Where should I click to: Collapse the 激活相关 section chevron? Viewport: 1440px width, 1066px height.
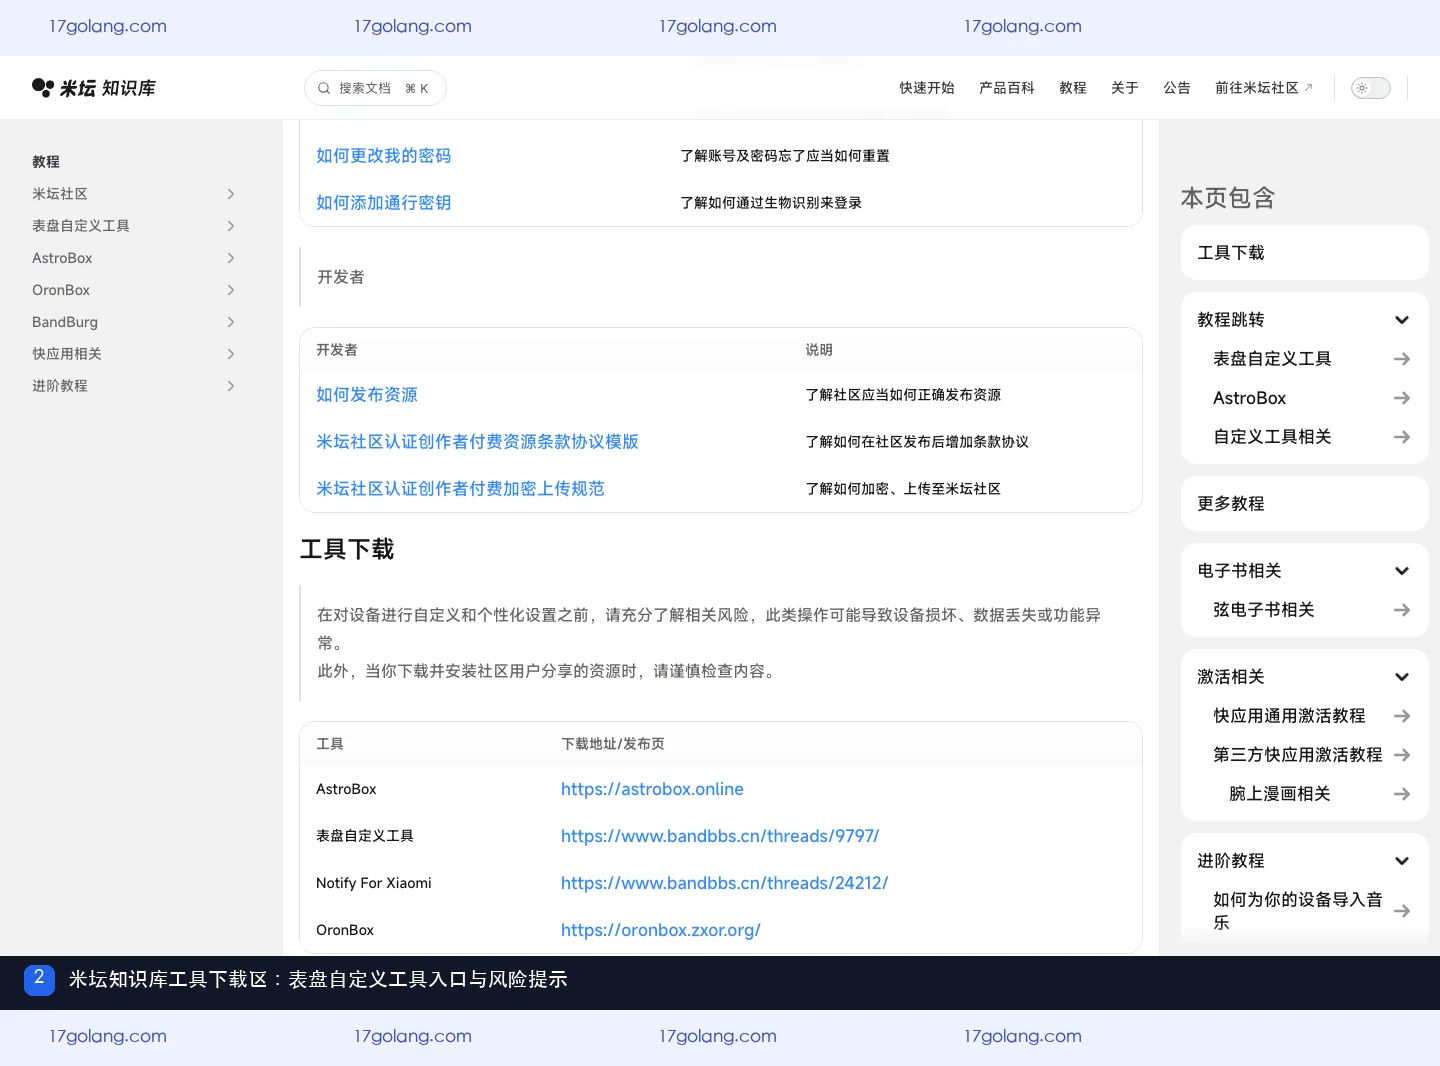point(1402,677)
